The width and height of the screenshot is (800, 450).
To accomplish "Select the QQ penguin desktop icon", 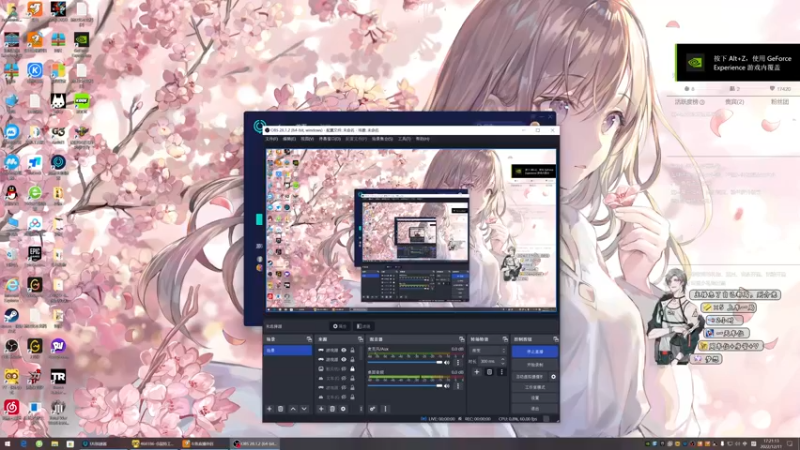I will tap(11, 193).
